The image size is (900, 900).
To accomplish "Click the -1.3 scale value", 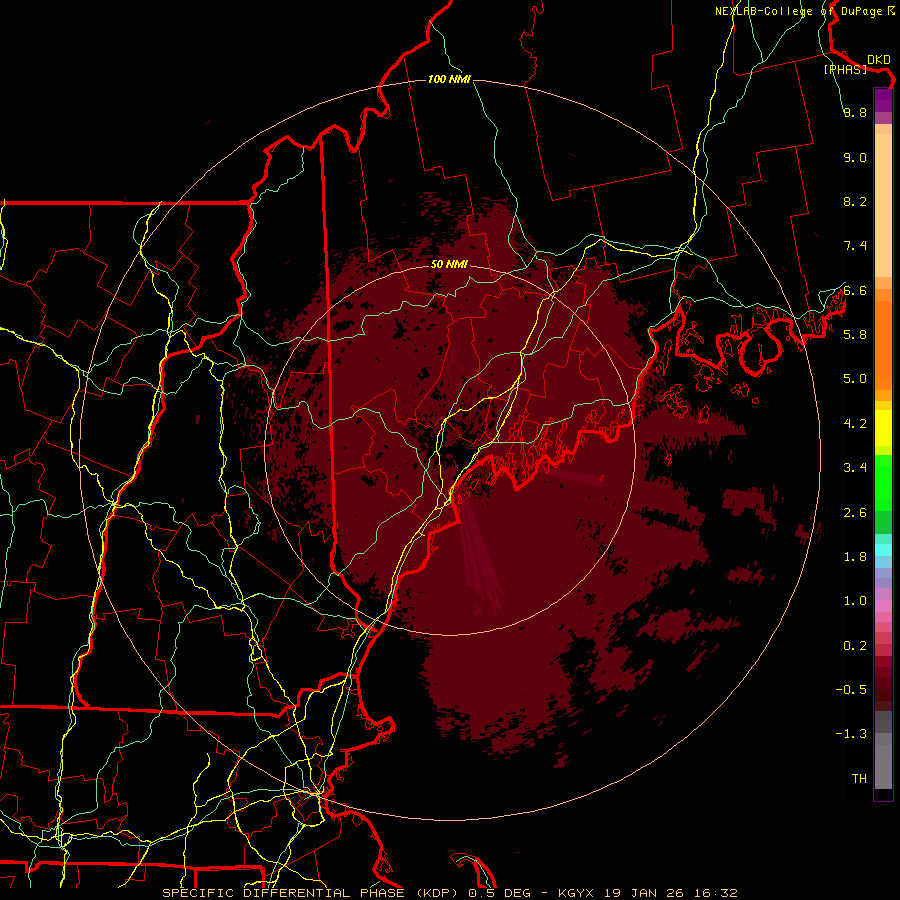I will point(851,734).
